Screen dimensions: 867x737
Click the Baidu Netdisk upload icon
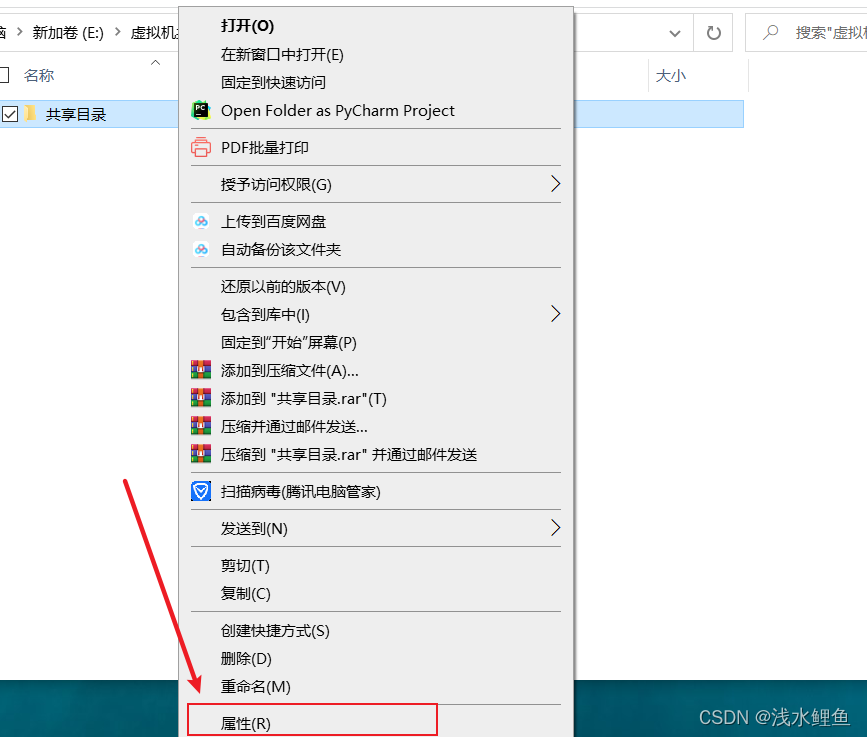pos(201,222)
